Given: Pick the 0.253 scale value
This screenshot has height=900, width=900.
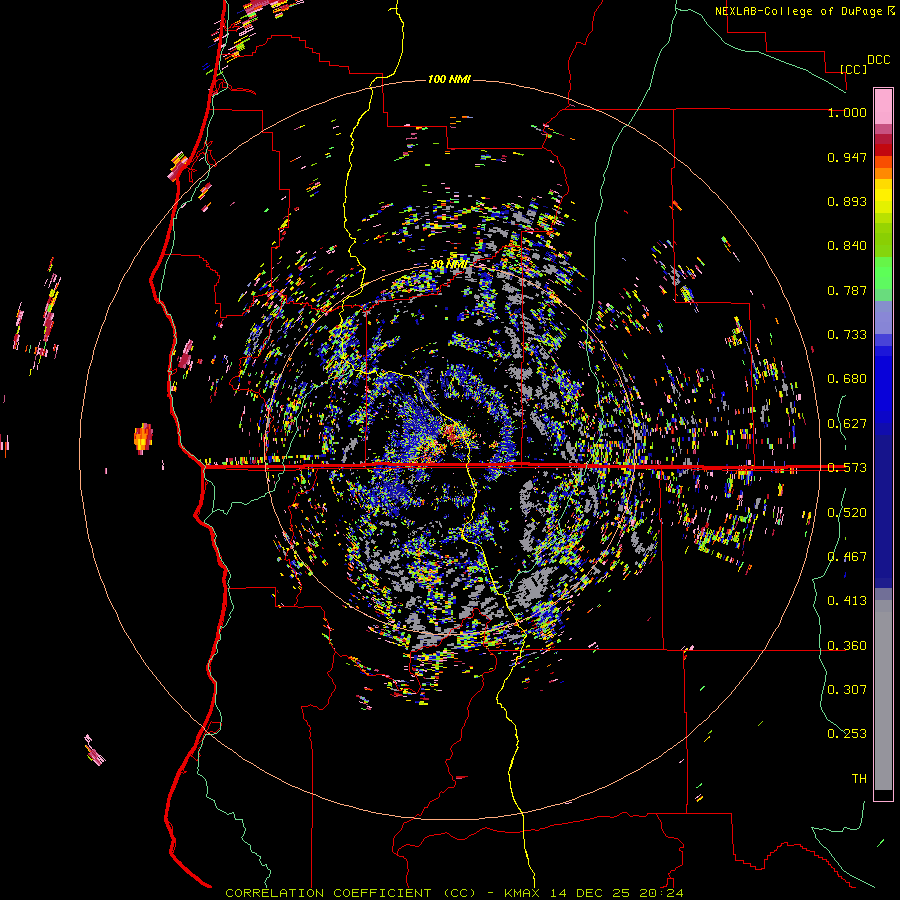Looking at the screenshot, I should [847, 734].
